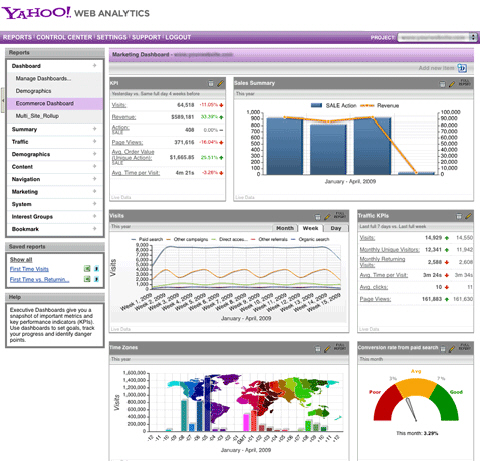Switch Visits chart to Day view
This screenshot has height=461, width=480.
336,228
